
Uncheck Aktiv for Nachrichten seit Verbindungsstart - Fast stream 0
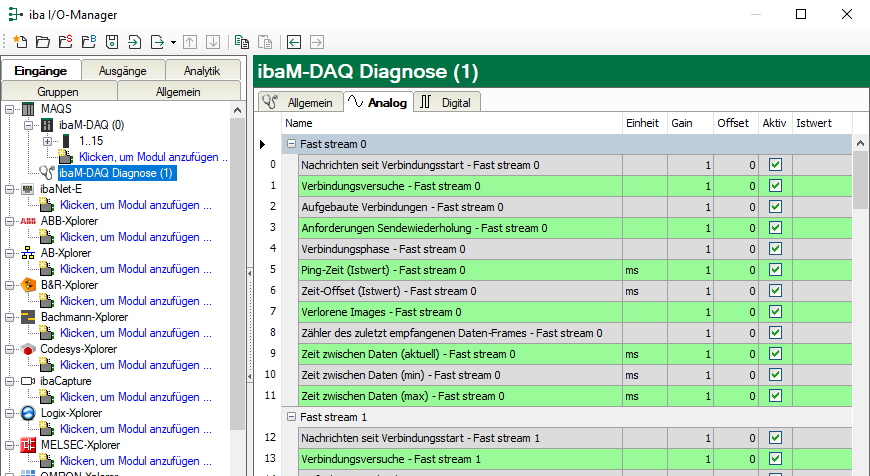pos(774,165)
